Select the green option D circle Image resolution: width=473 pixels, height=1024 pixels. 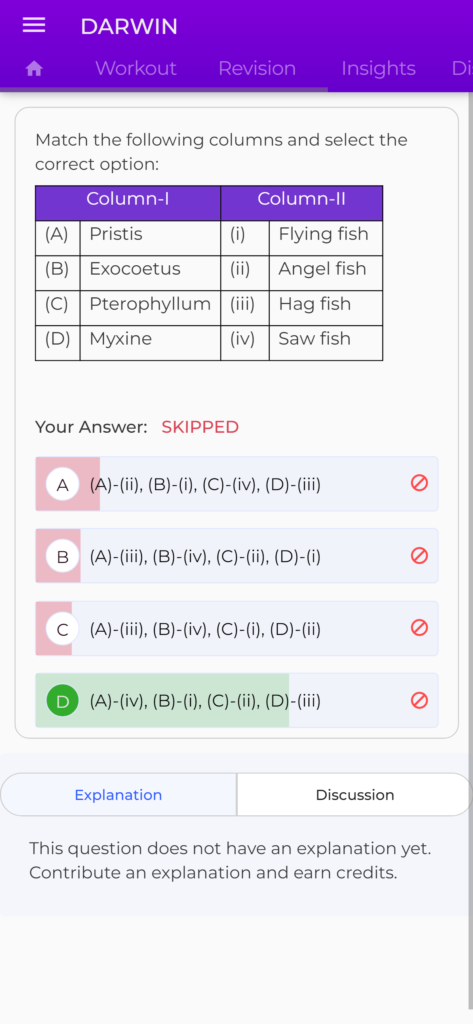click(63, 701)
